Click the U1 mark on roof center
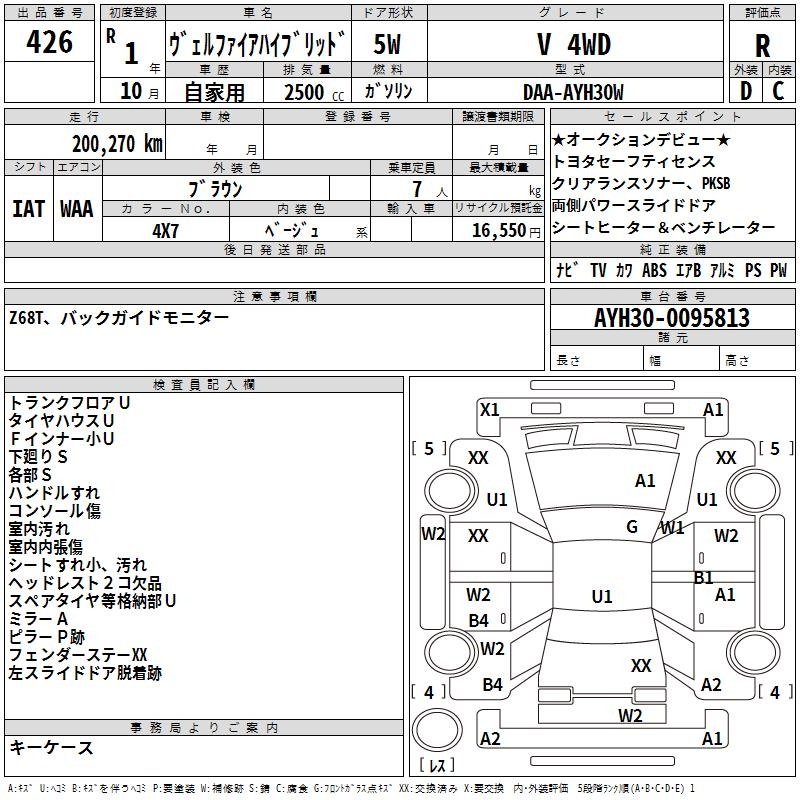This screenshot has width=800, height=800. (x=602, y=596)
